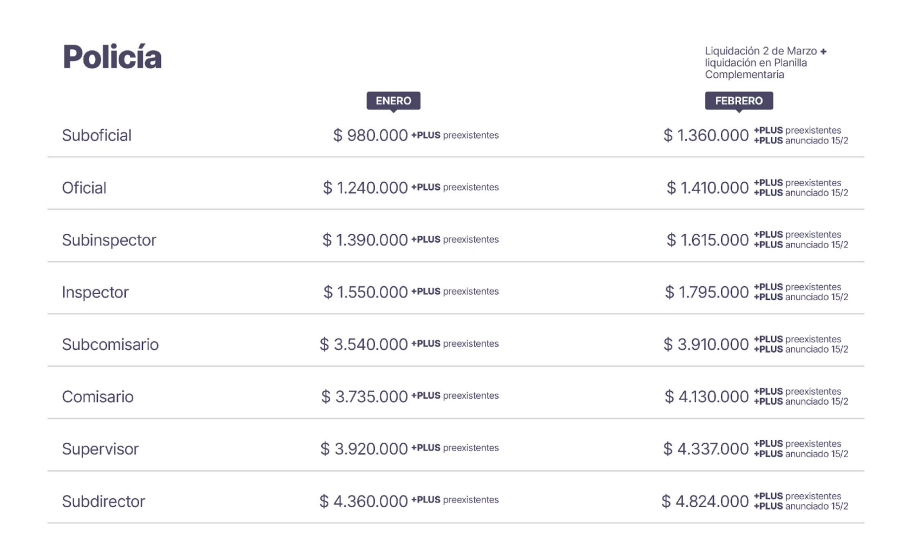Click the $ 4.337.000 Supervisor amount

(x=706, y=449)
